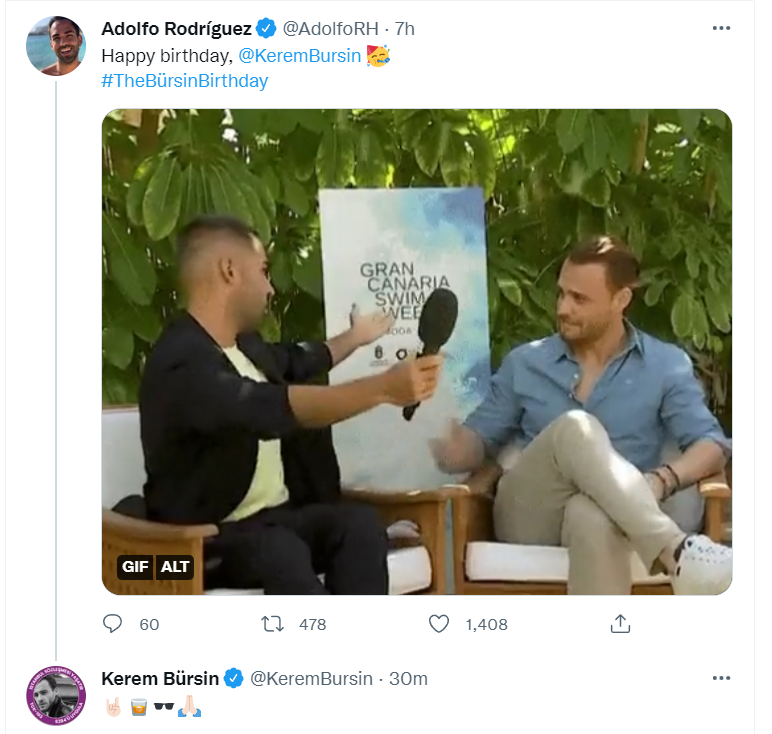Viewport: 772px width, 734px height.
Task: Click the GIF badge on the media
Action: pyautogui.click(x=134, y=566)
